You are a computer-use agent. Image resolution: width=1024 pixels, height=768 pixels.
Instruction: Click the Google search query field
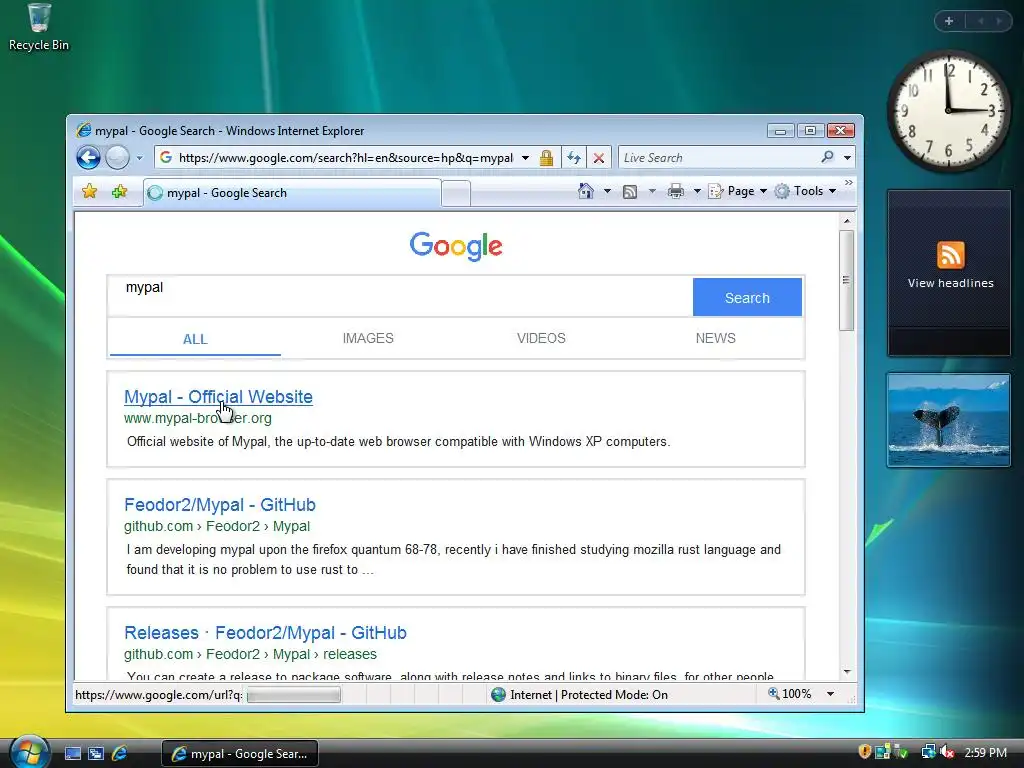(x=400, y=296)
